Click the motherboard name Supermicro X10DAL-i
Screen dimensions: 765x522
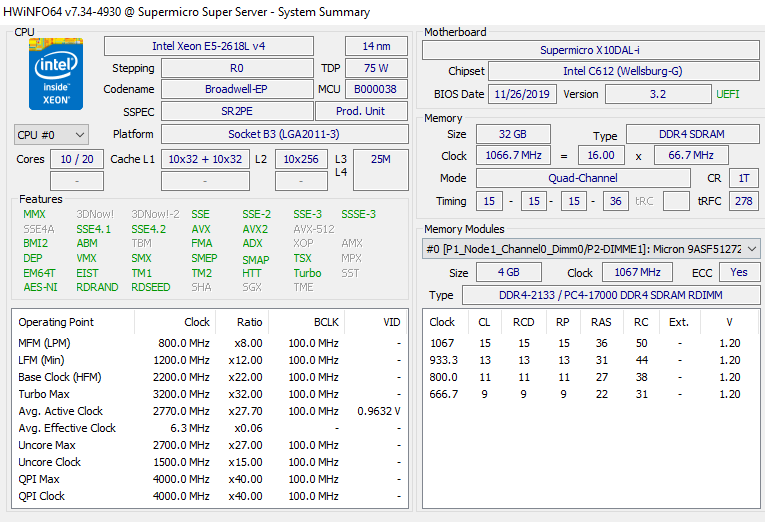(x=591, y=50)
